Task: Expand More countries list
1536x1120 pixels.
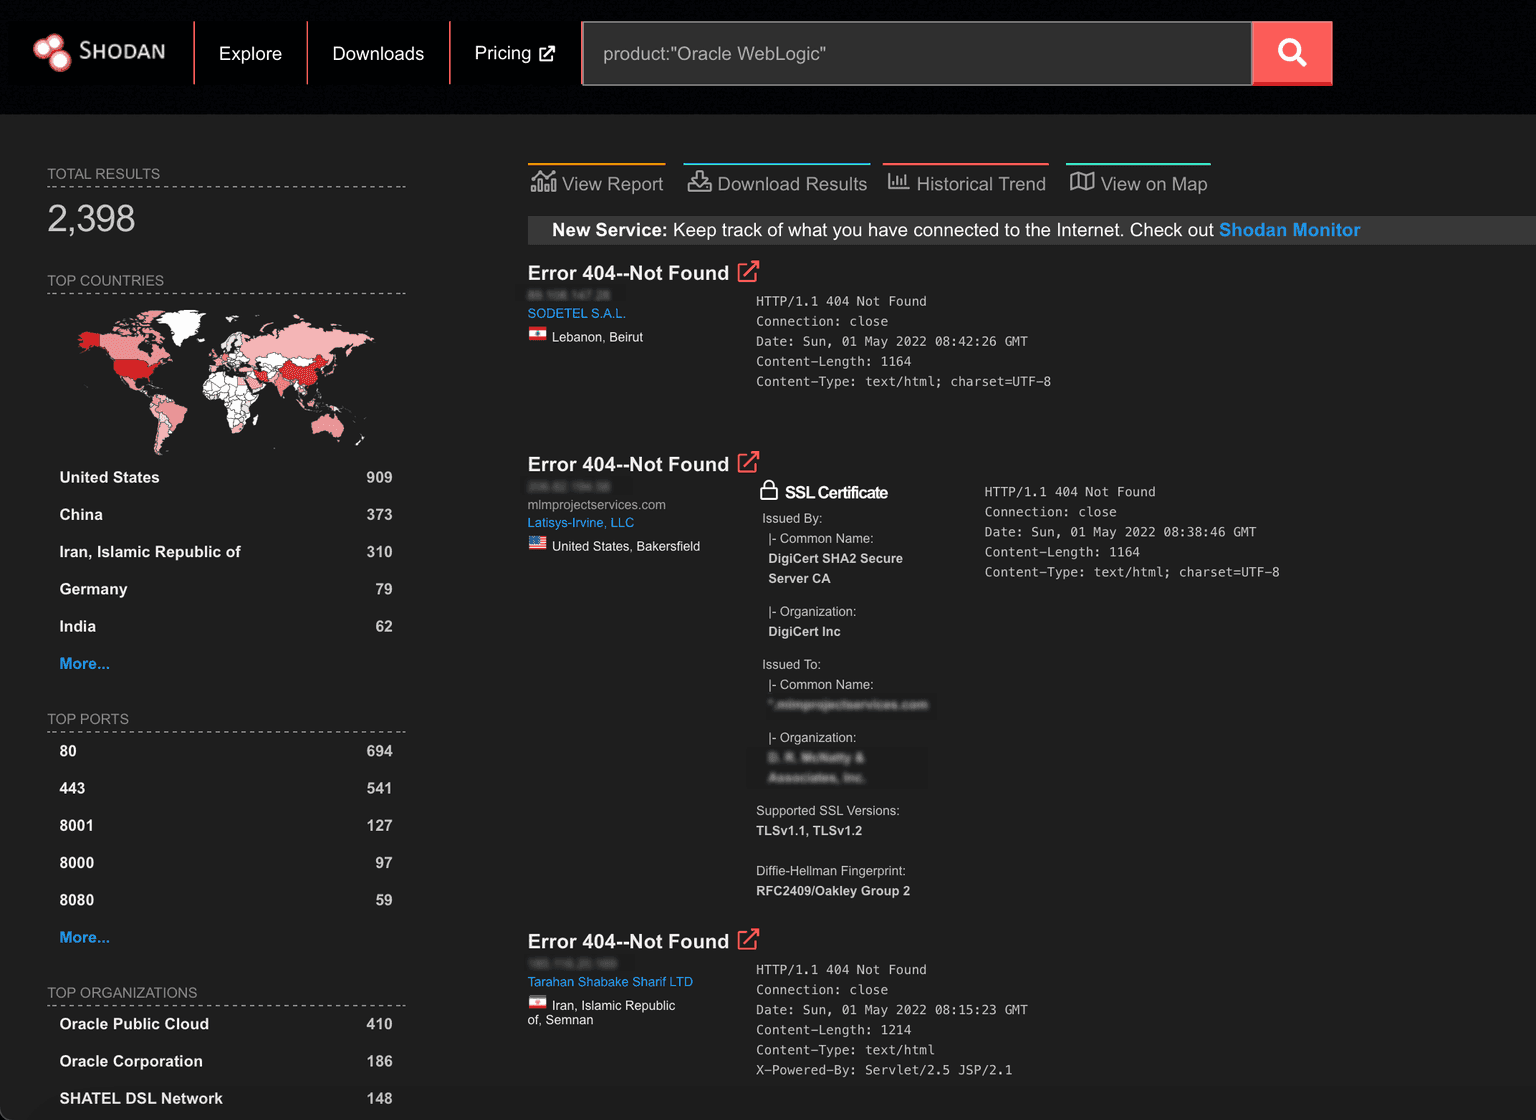Action: pos(84,663)
